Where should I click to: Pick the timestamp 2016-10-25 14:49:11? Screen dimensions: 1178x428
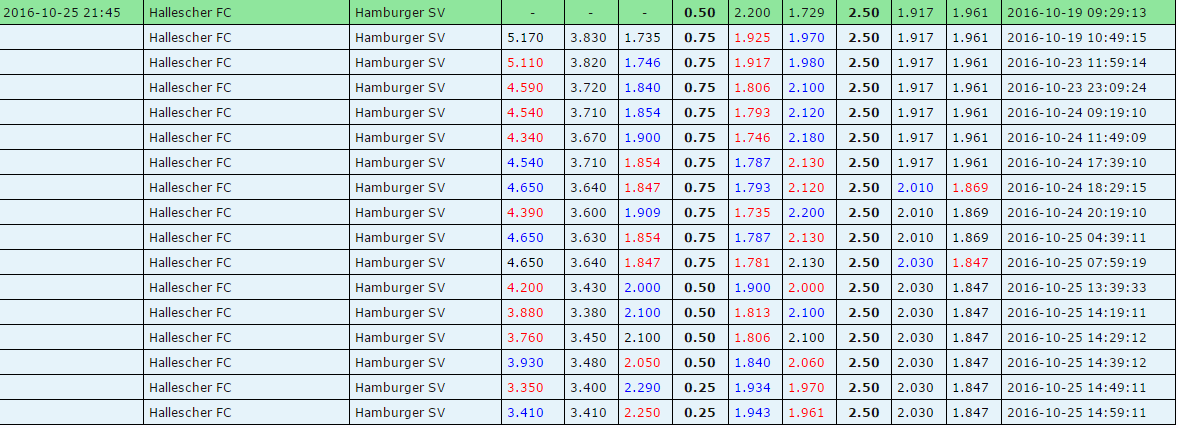point(1077,387)
